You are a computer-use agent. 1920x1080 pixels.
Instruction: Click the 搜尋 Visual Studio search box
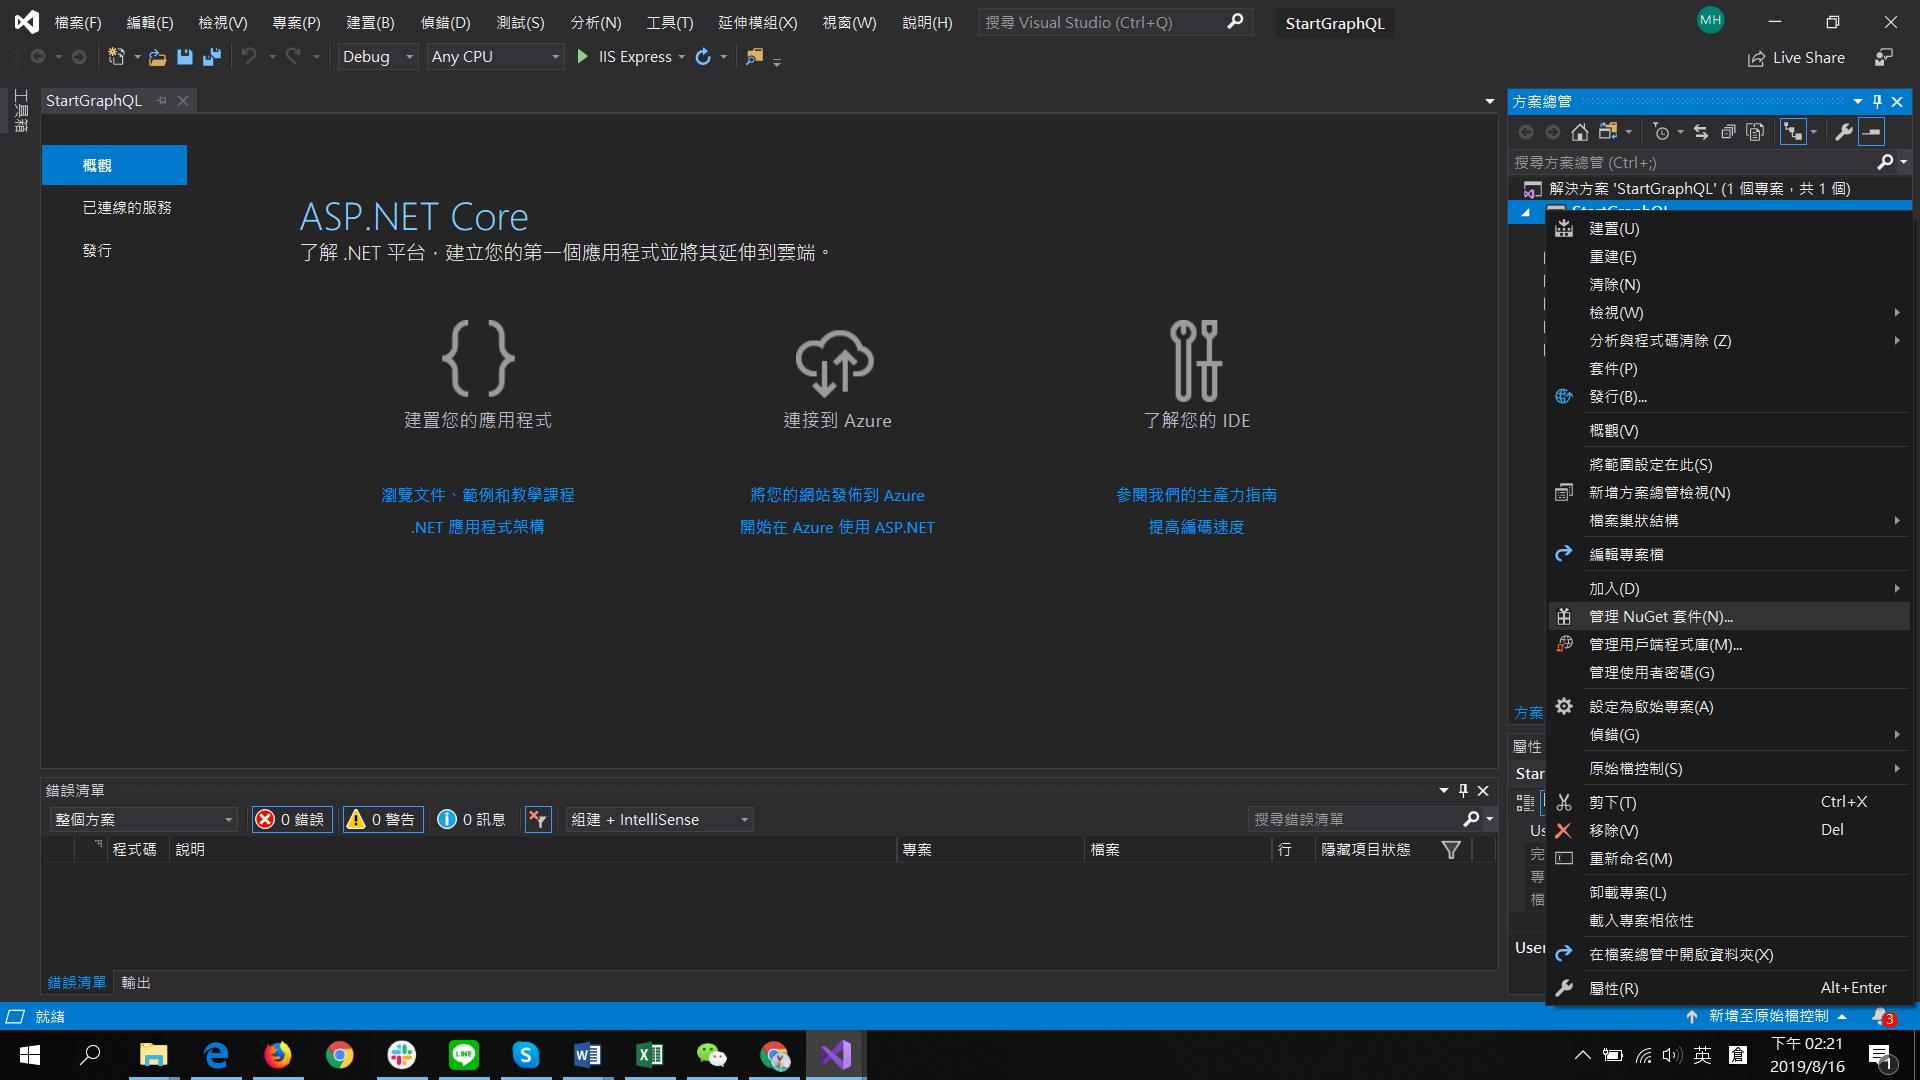coord(1113,22)
